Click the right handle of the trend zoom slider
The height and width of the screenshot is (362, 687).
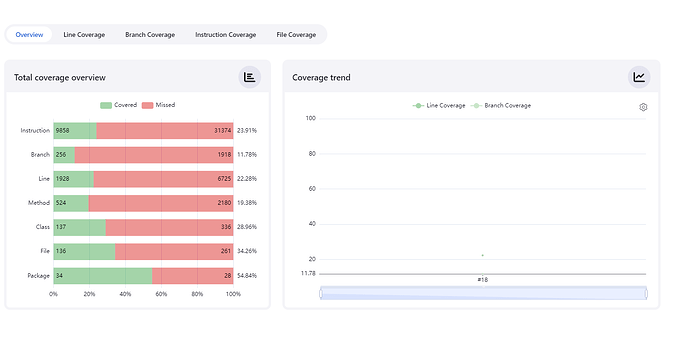click(x=646, y=293)
